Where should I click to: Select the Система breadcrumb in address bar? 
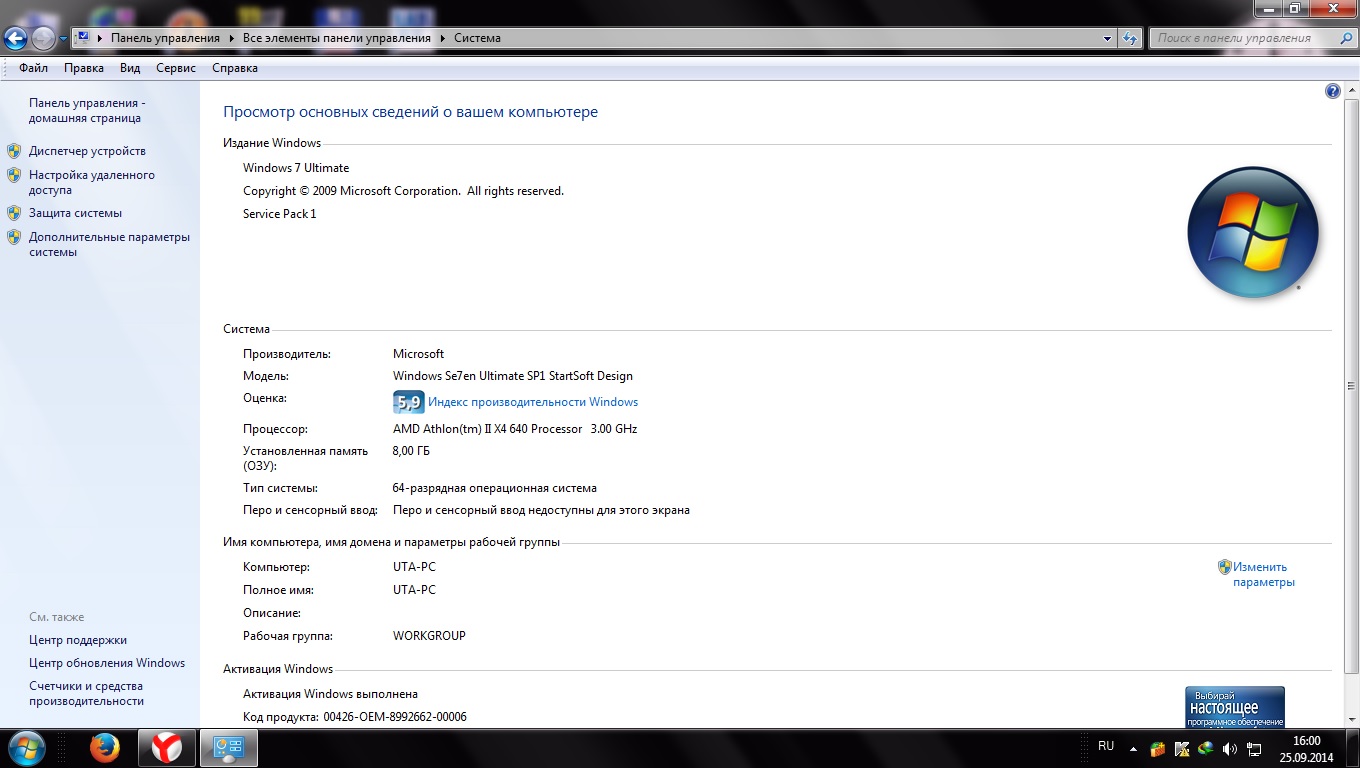coord(477,38)
